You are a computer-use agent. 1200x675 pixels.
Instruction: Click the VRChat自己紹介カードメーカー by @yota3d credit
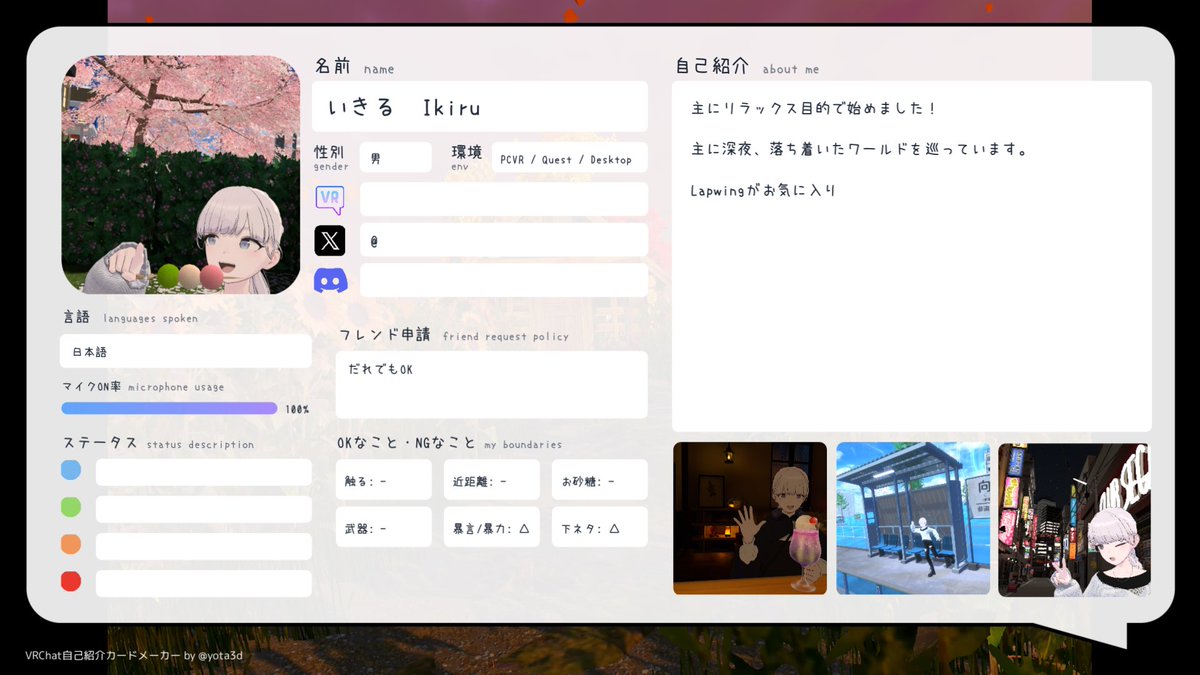[x=134, y=656]
